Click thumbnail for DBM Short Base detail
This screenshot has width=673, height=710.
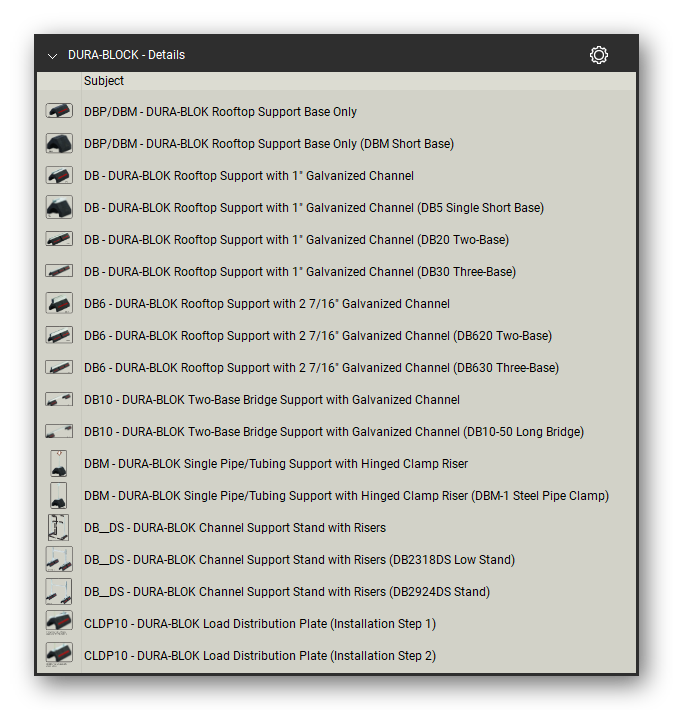59,143
